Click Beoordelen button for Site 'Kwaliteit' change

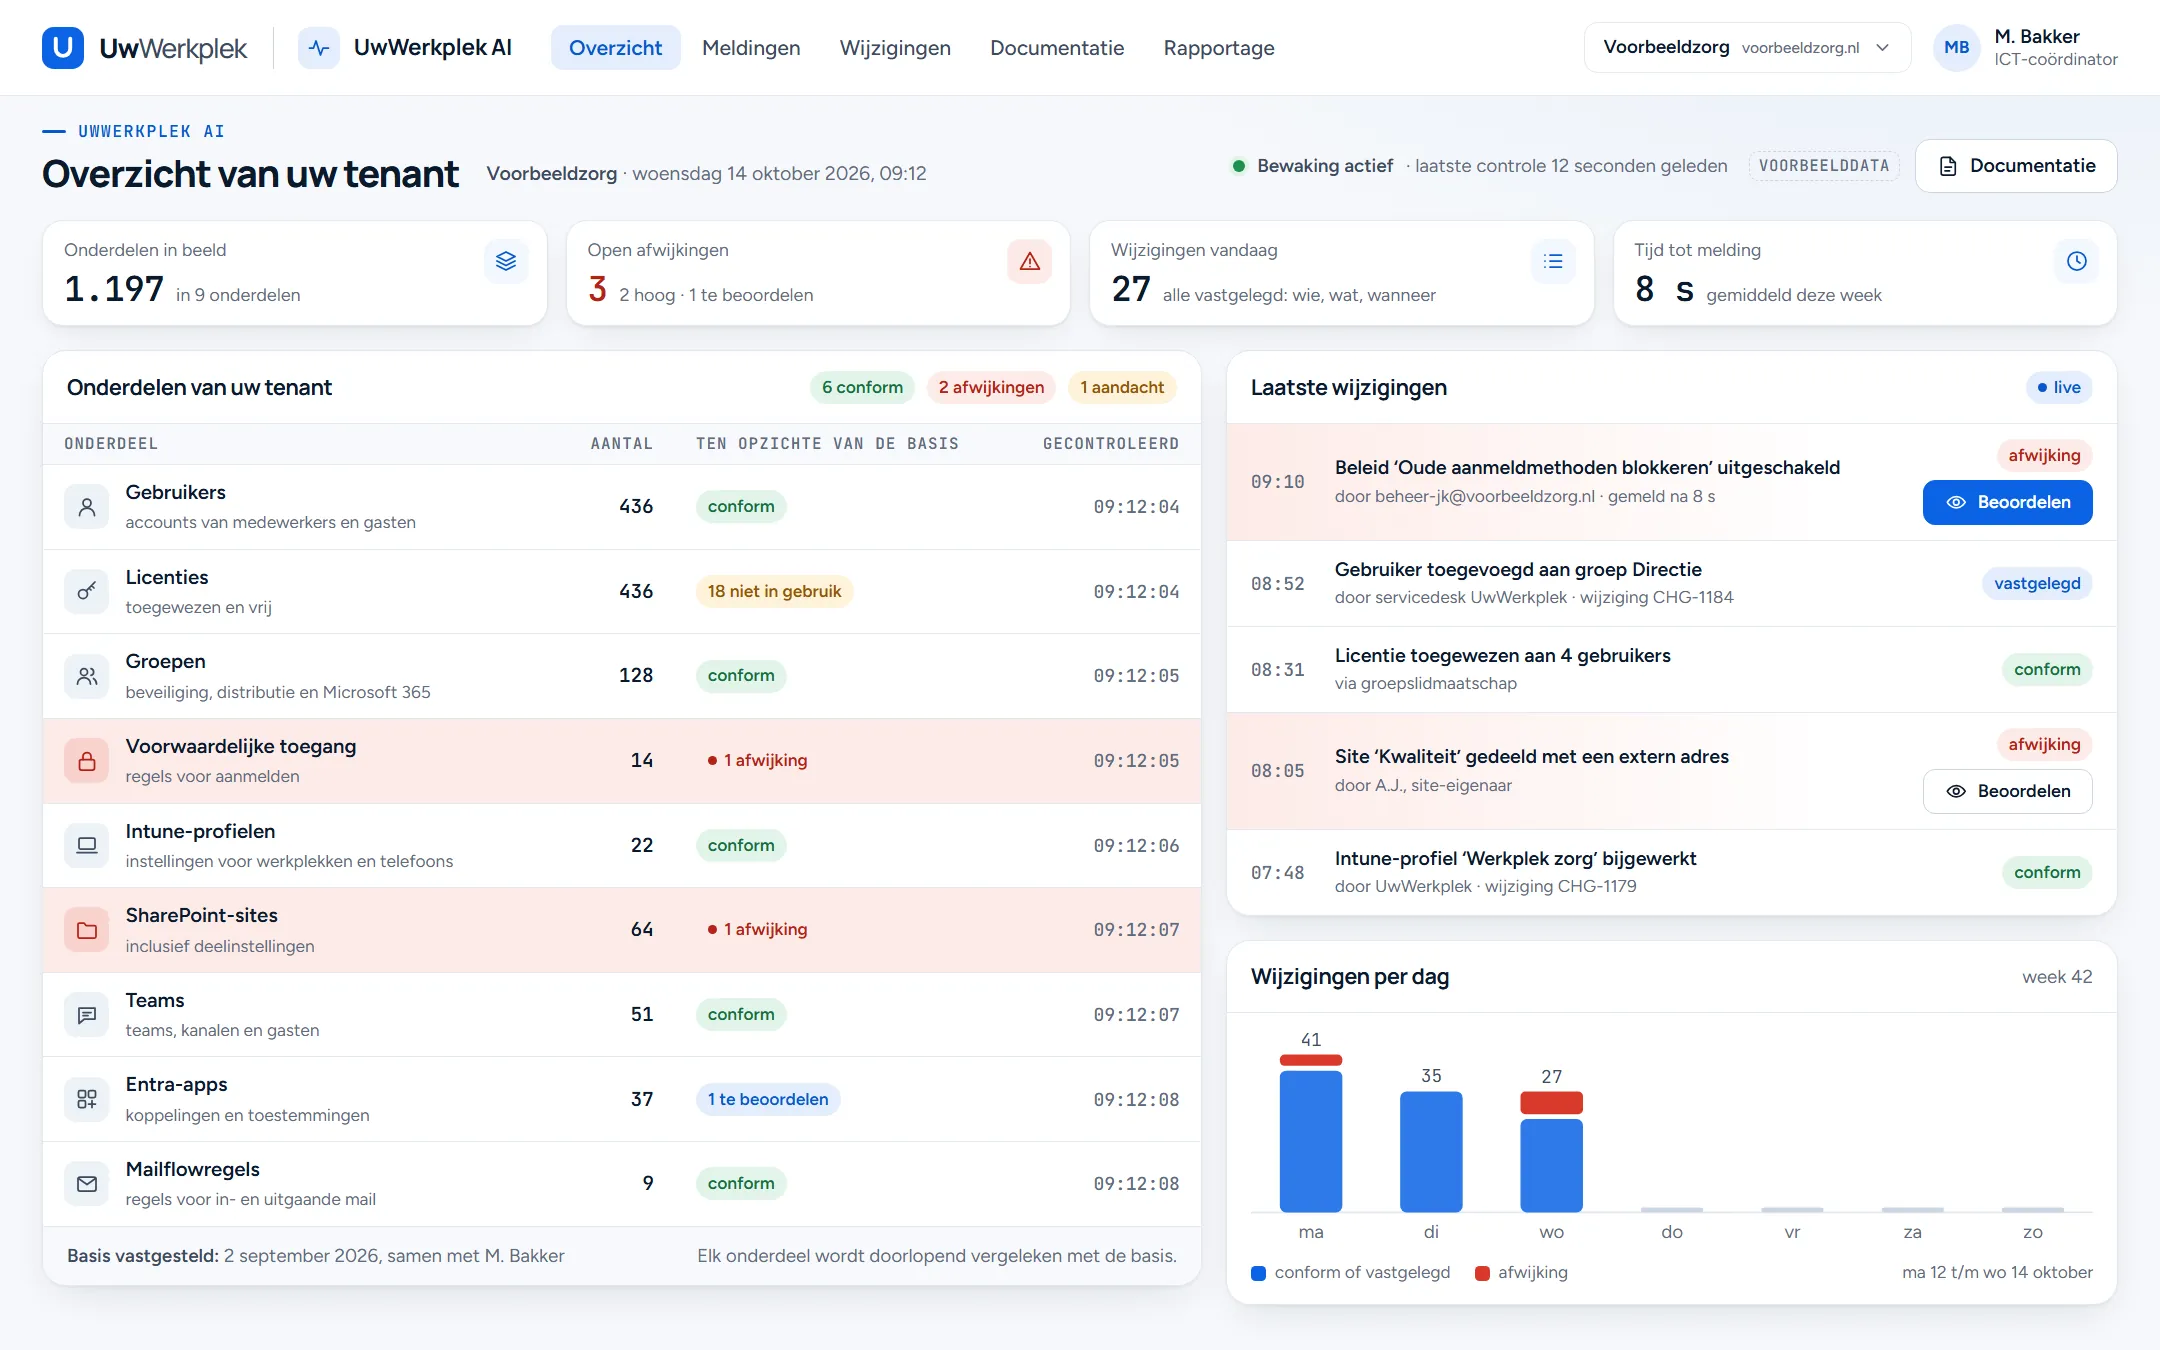click(x=2007, y=791)
